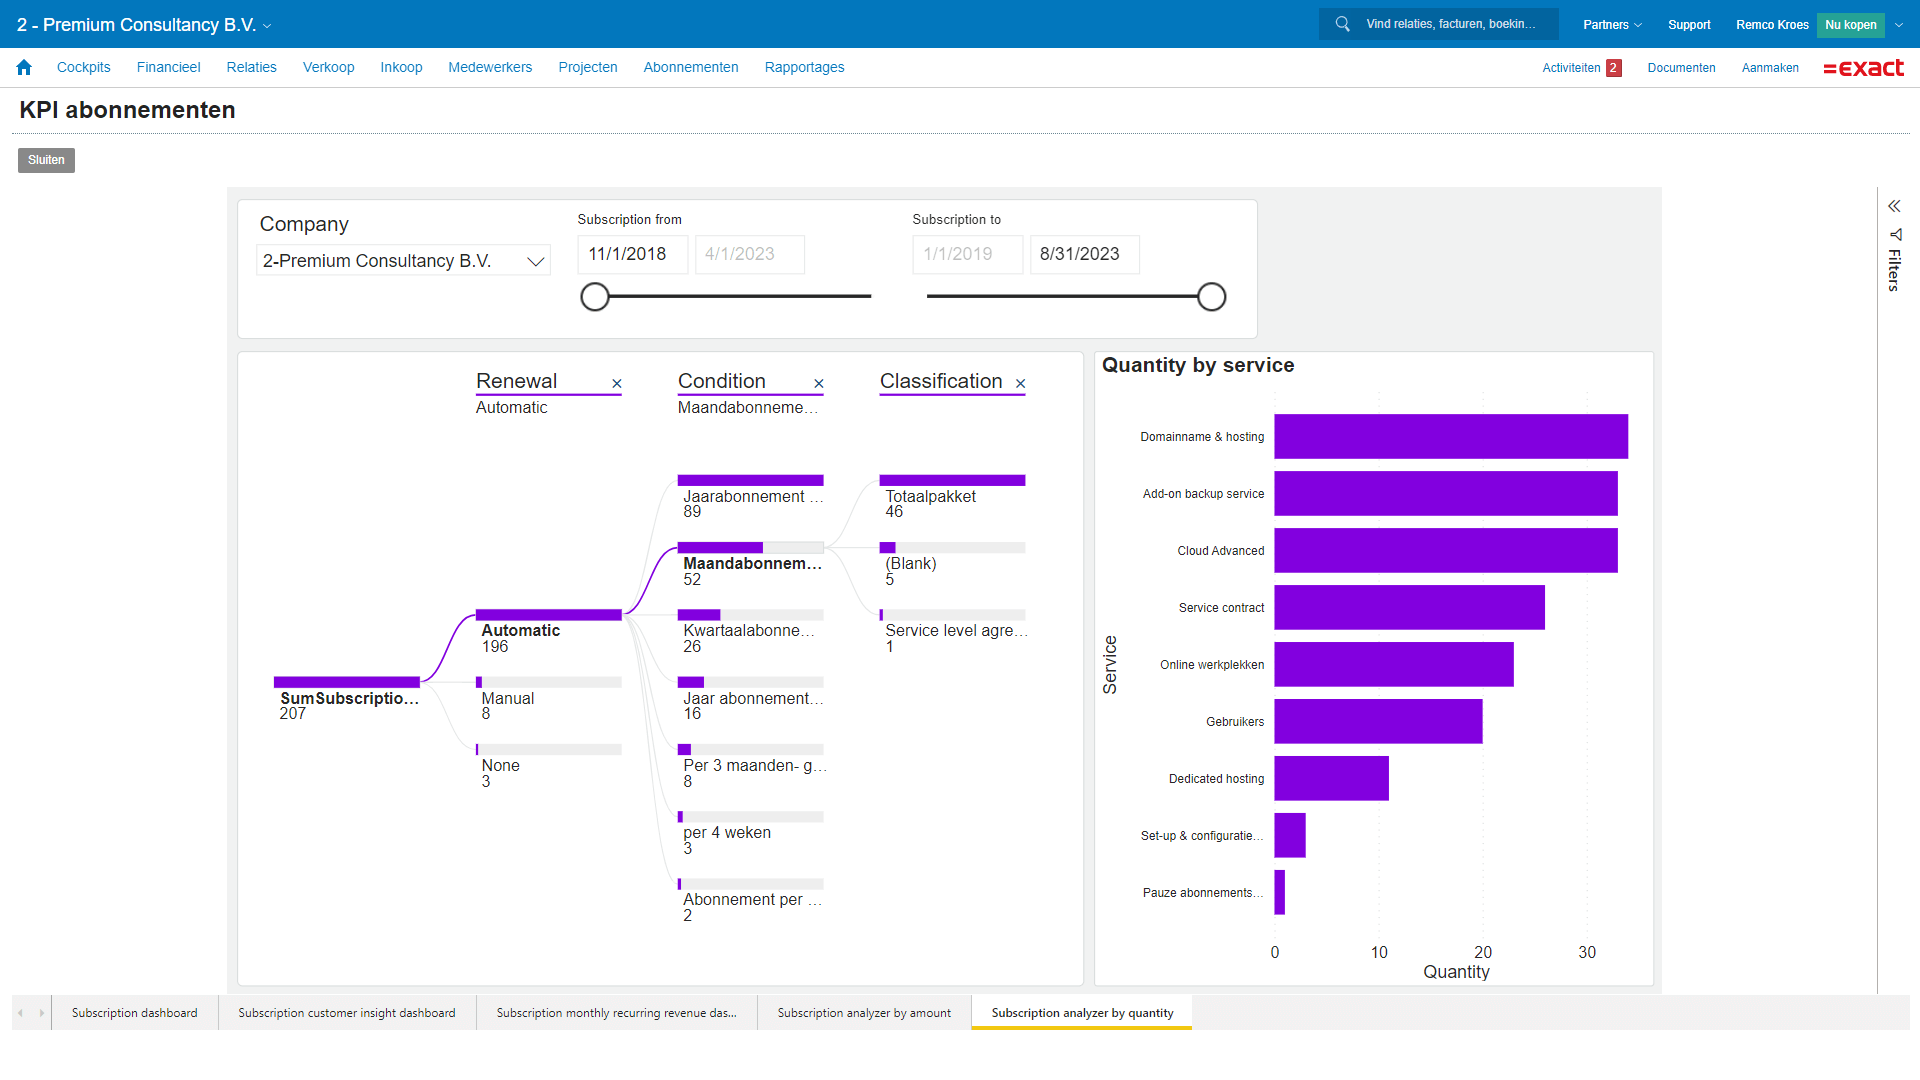
Task: Click the Subscription to end date field
Action: coord(1084,254)
